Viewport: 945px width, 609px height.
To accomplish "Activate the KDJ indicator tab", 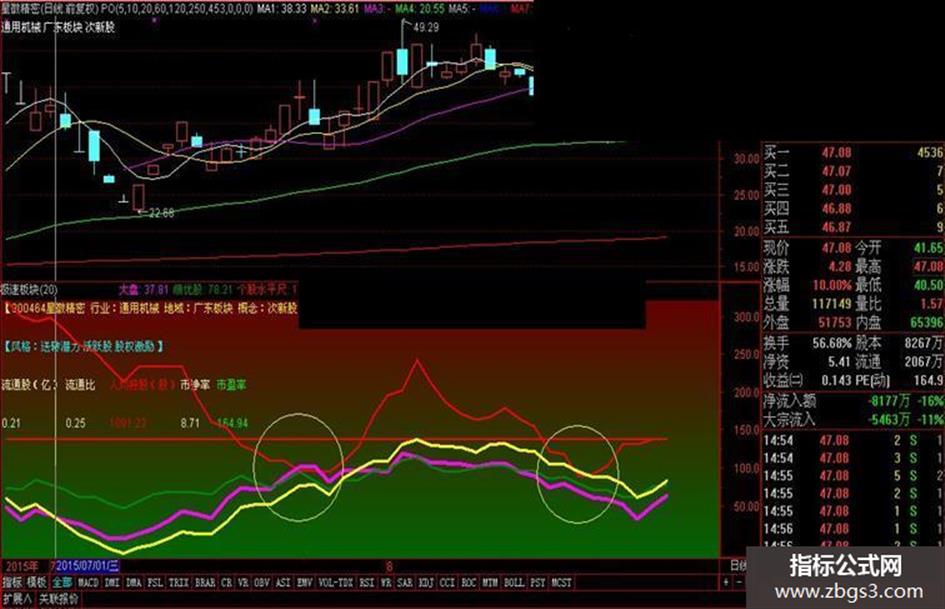I will (427, 582).
